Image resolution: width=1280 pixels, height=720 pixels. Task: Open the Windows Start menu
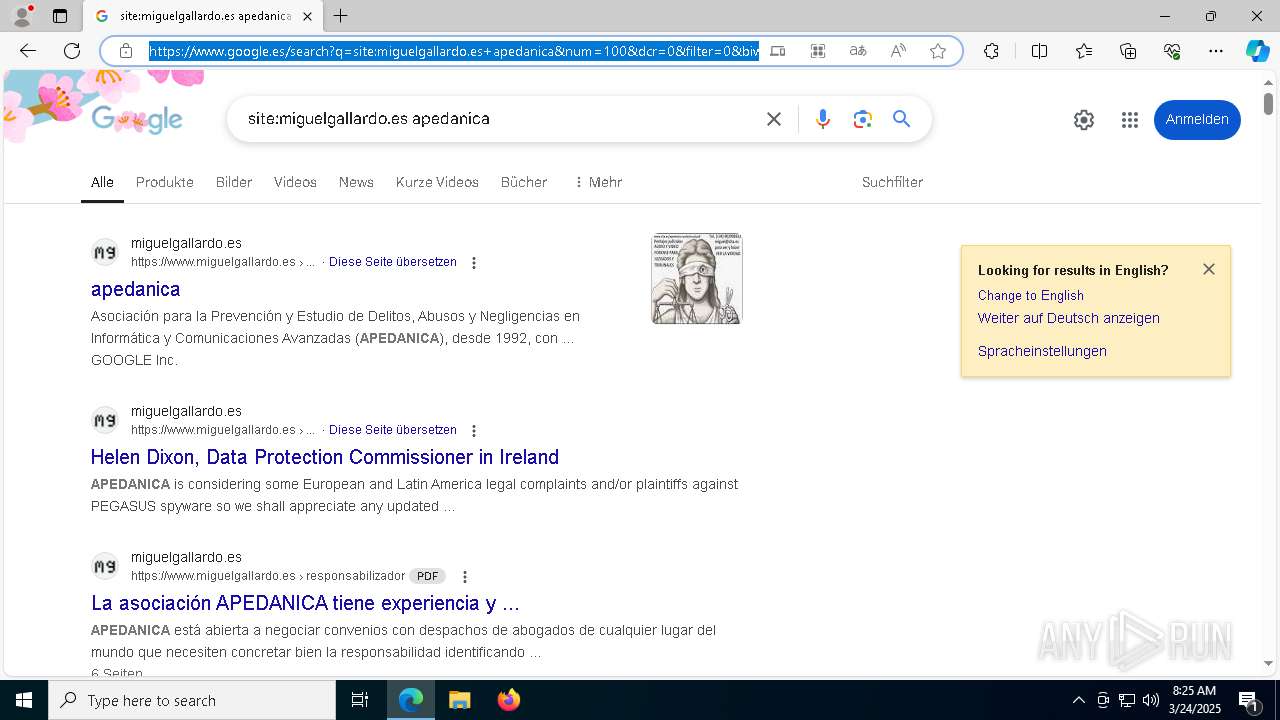click(x=24, y=700)
